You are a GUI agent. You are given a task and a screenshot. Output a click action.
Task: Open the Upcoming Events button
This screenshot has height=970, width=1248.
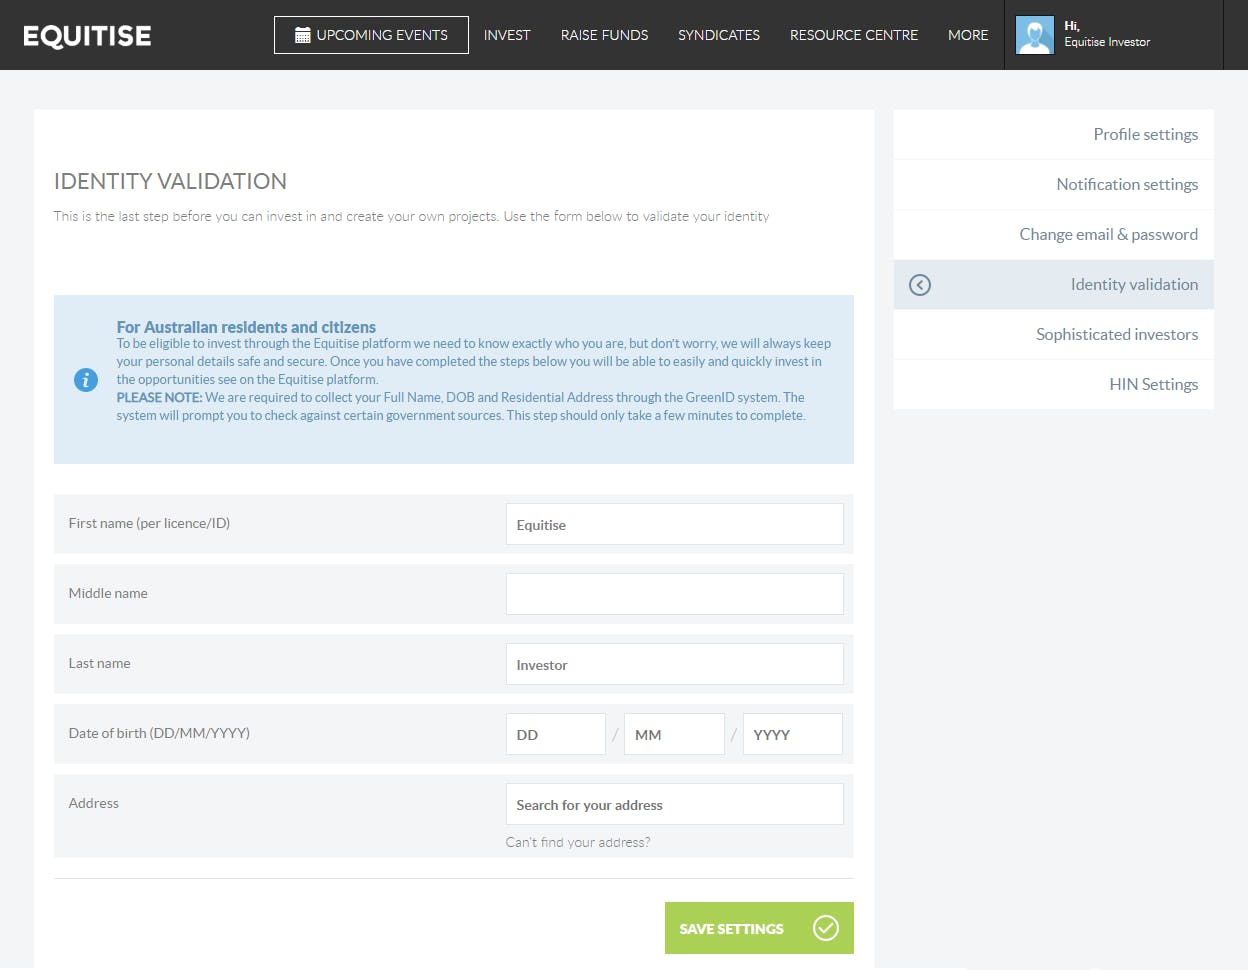pyautogui.click(x=371, y=35)
